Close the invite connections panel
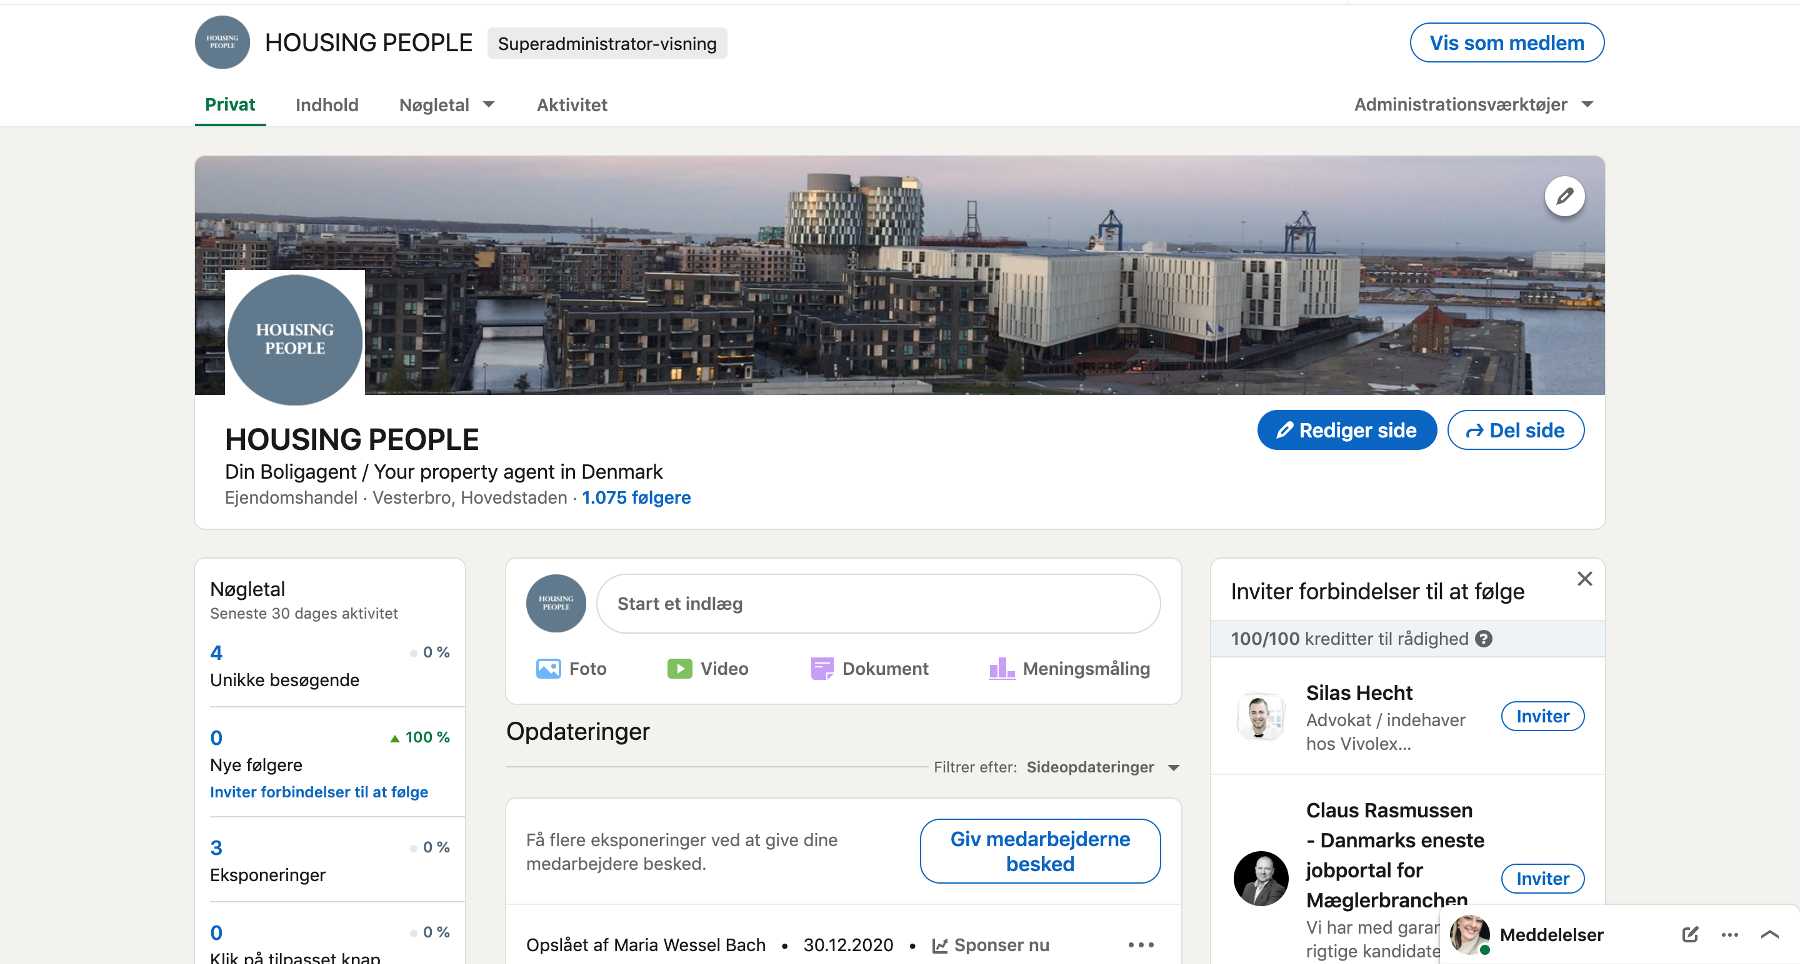 (x=1584, y=579)
